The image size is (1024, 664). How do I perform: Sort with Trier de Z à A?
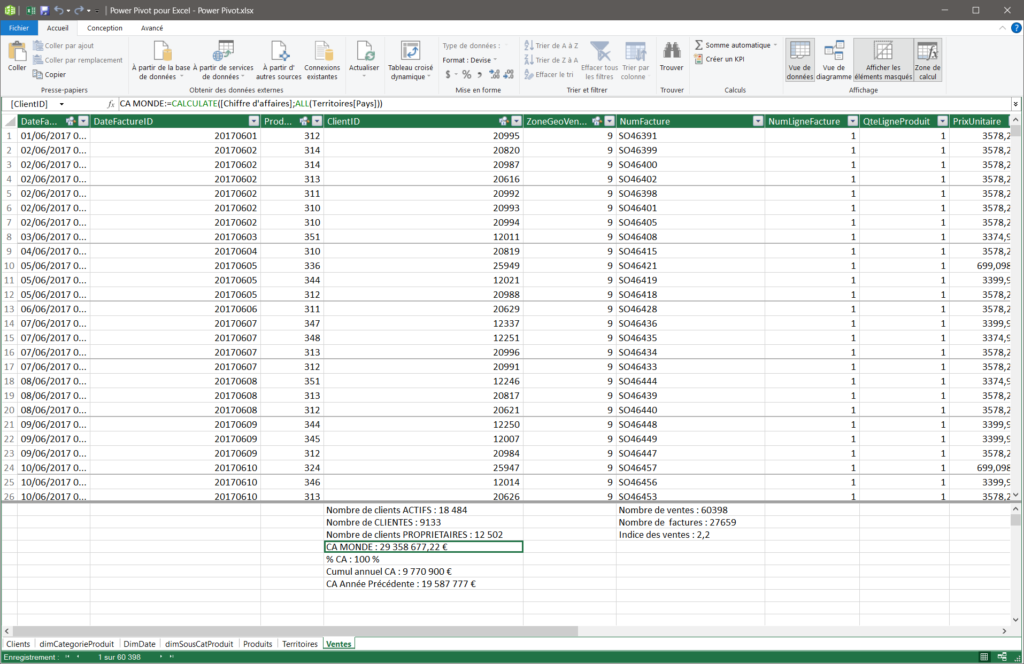[551, 60]
